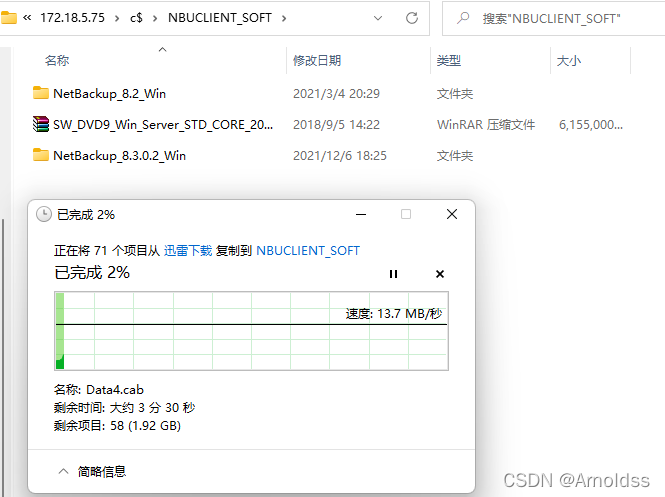Click the left pane vertical scrollbar
The width and height of the screenshot is (665, 497).
click(3, 356)
